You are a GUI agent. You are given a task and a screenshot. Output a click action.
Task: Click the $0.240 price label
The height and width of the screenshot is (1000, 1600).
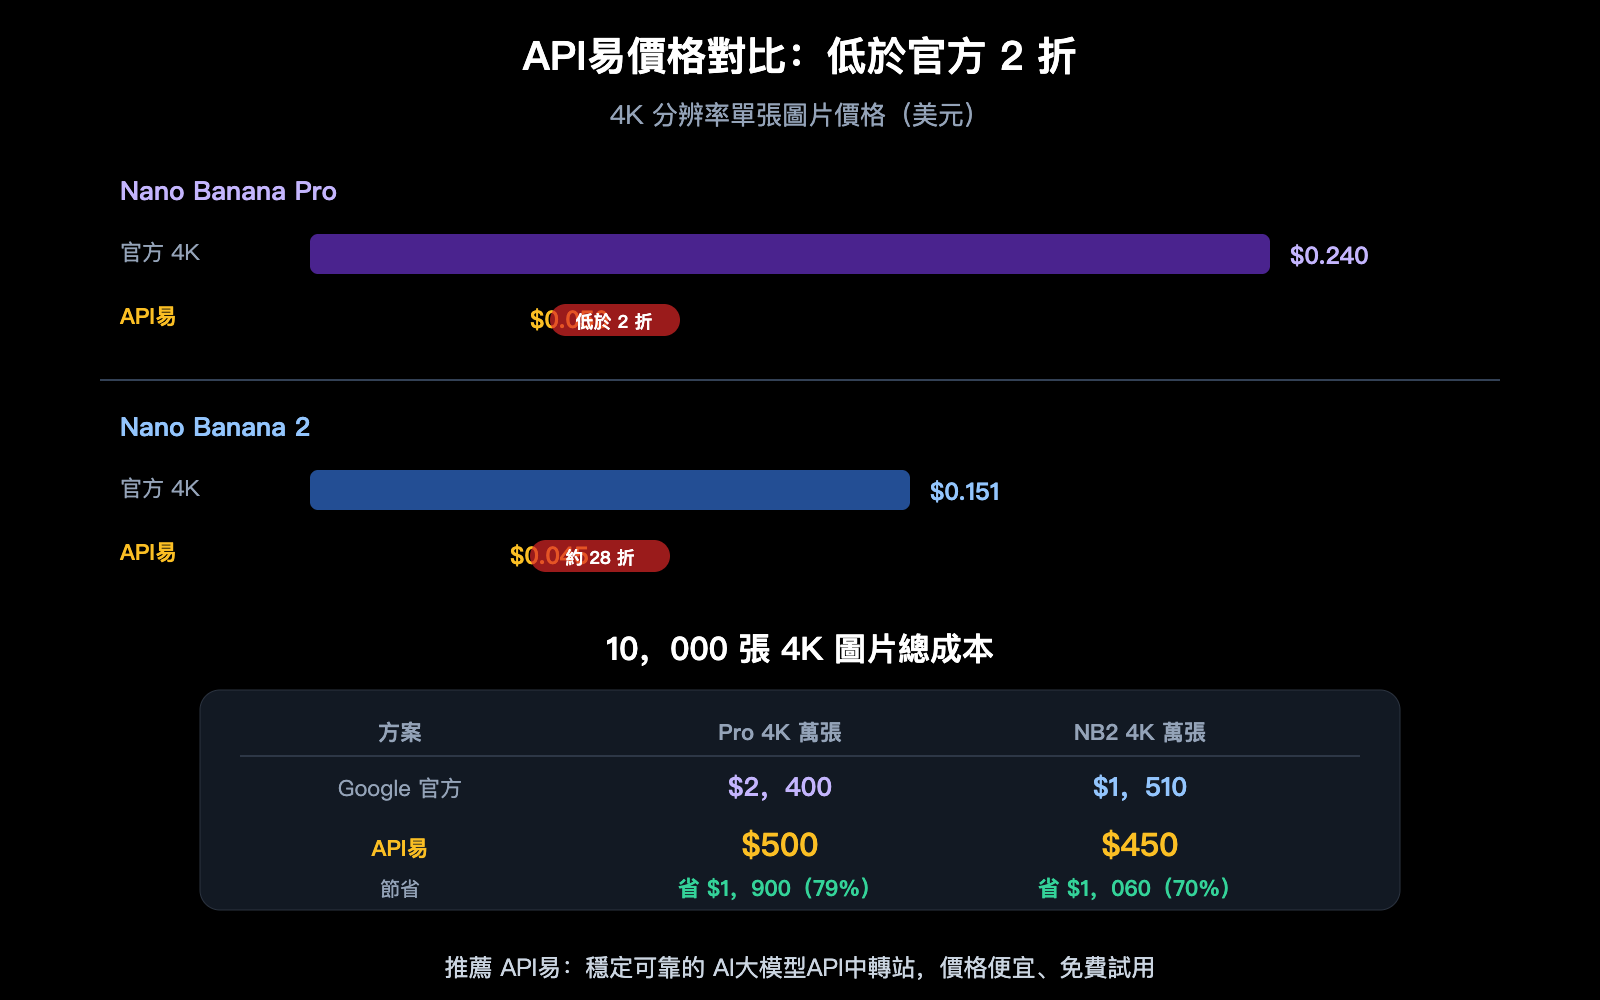pyautogui.click(x=1330, y=255)
